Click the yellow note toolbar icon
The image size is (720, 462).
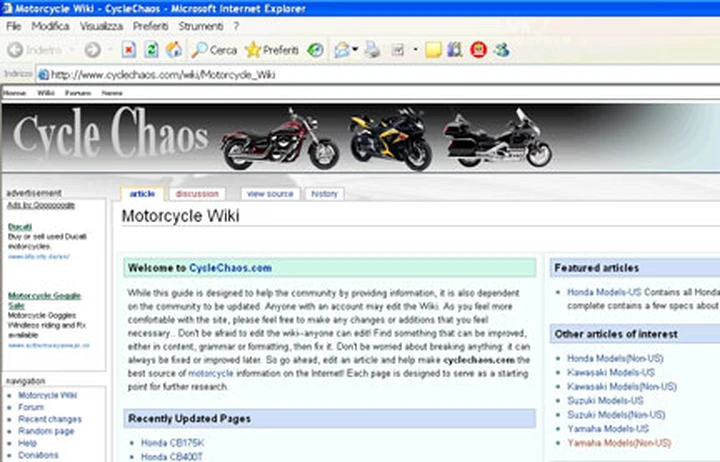[433, 50]
